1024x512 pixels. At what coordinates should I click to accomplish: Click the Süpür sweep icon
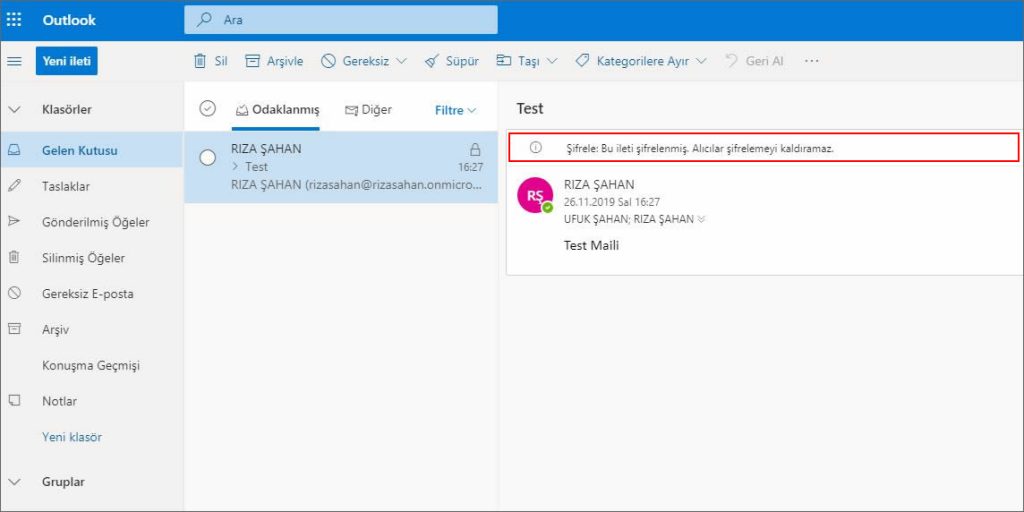431,61
